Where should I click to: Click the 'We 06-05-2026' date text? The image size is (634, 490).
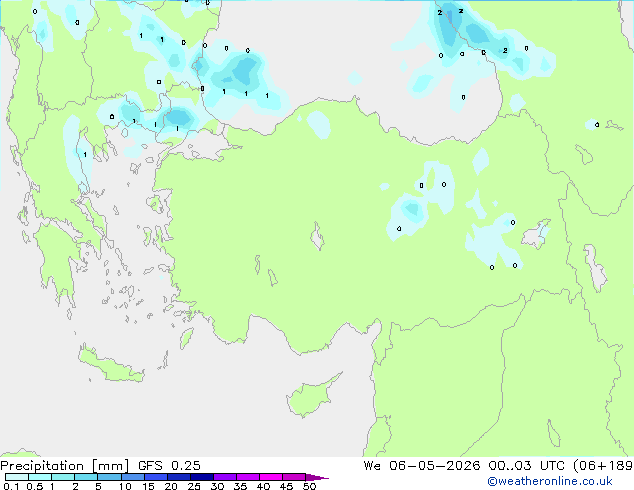coord(422,466)
